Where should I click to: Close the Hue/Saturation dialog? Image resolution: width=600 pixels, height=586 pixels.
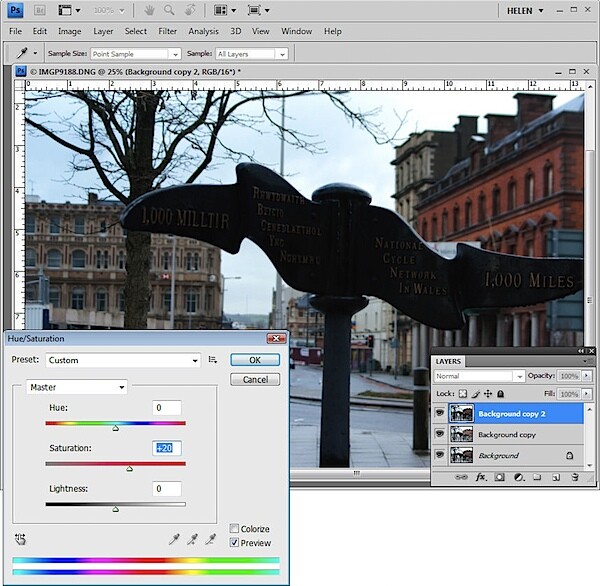click(x=276, y=338)
